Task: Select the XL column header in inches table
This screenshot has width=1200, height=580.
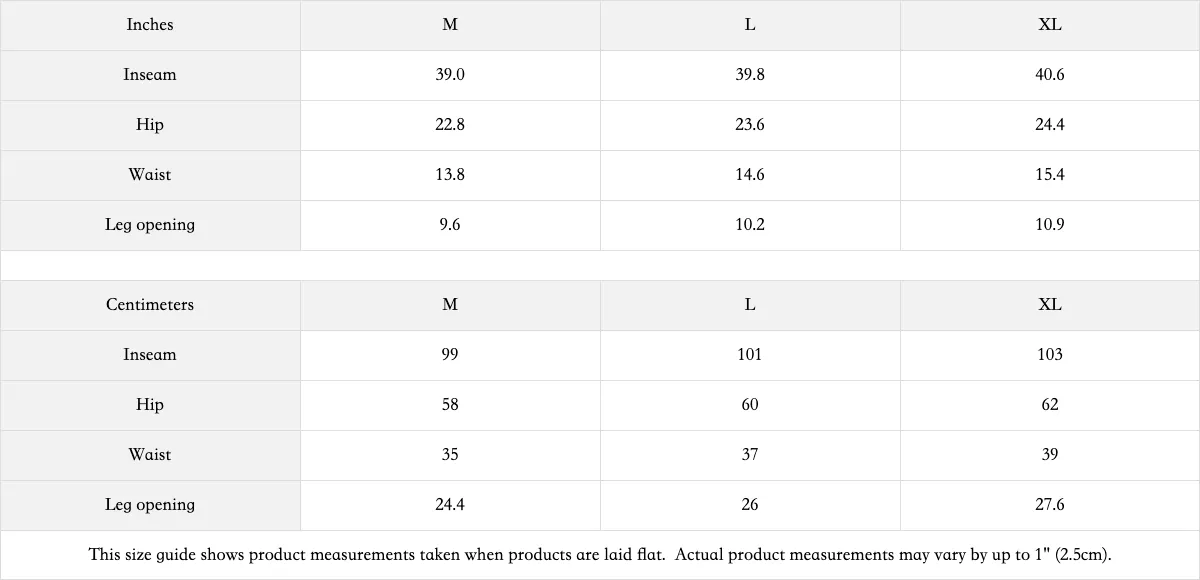Action: coord(1050,25)
